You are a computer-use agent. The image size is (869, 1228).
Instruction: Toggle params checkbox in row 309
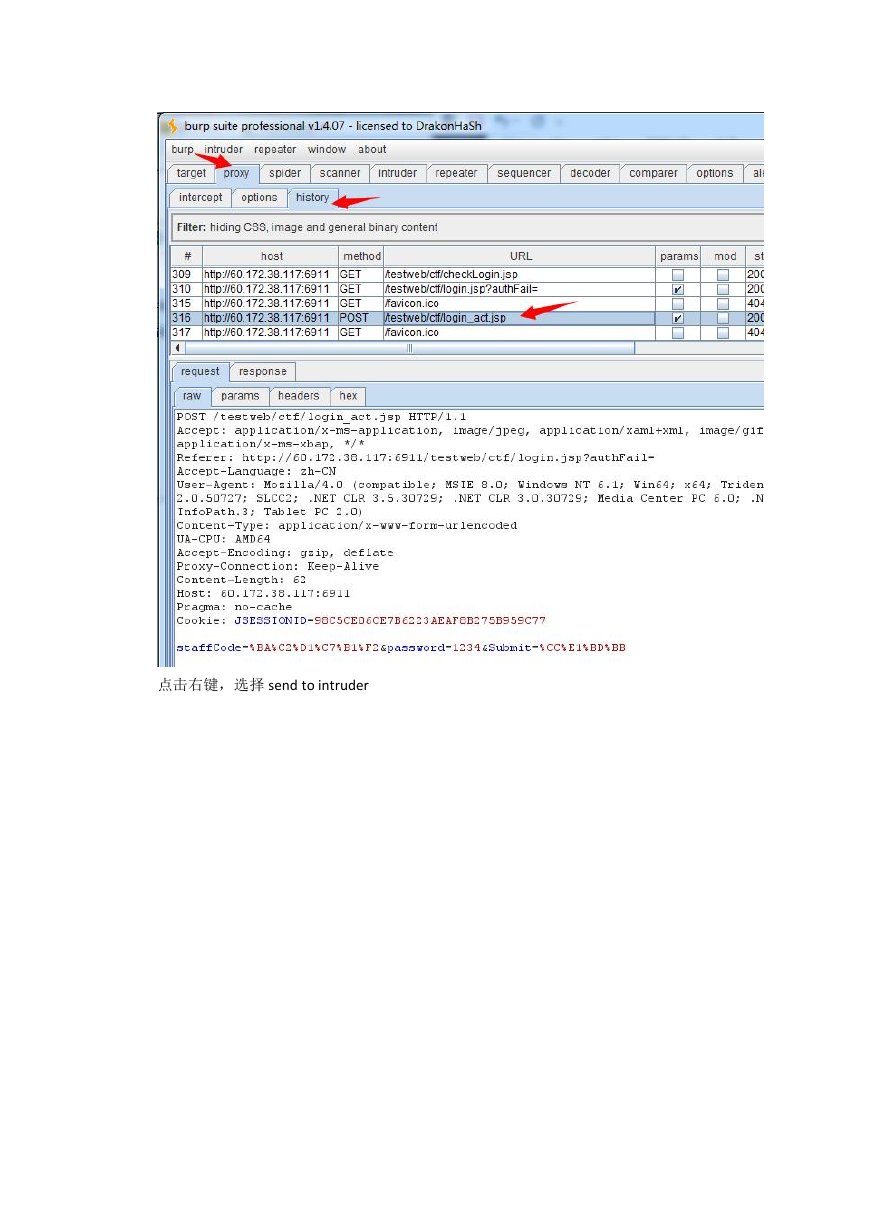[x=678, y=275]
